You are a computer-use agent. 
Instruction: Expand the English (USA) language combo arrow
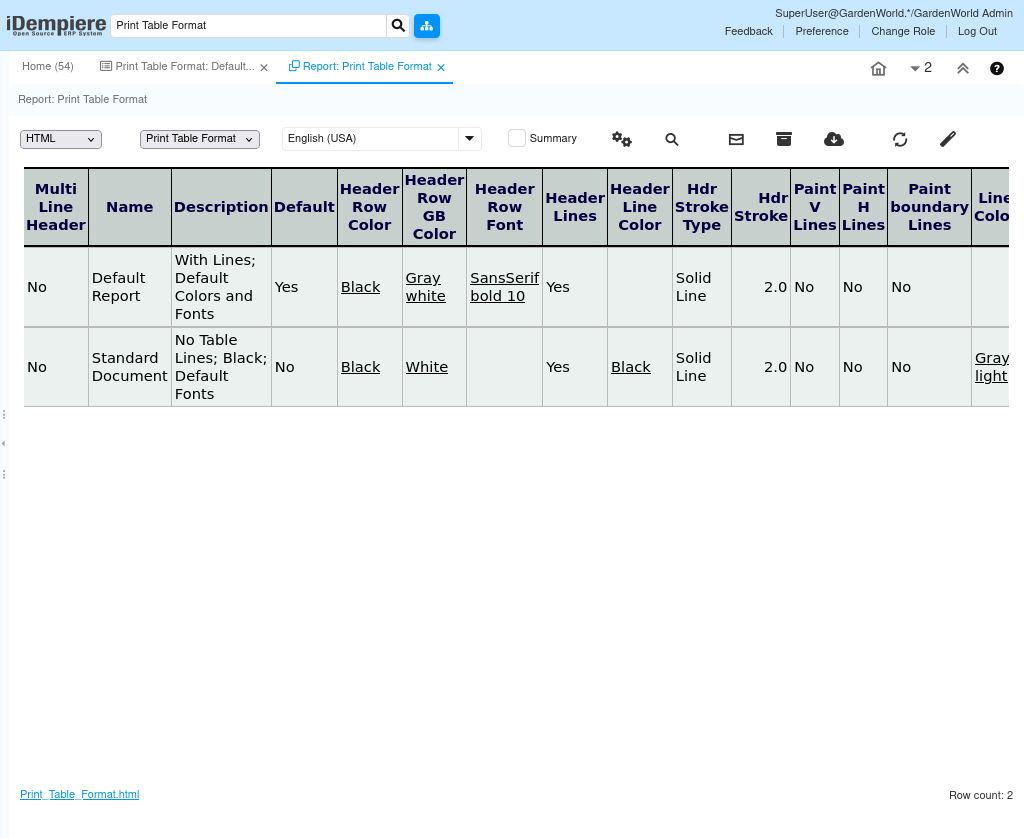pyautogui.click(x=470, y=138)
